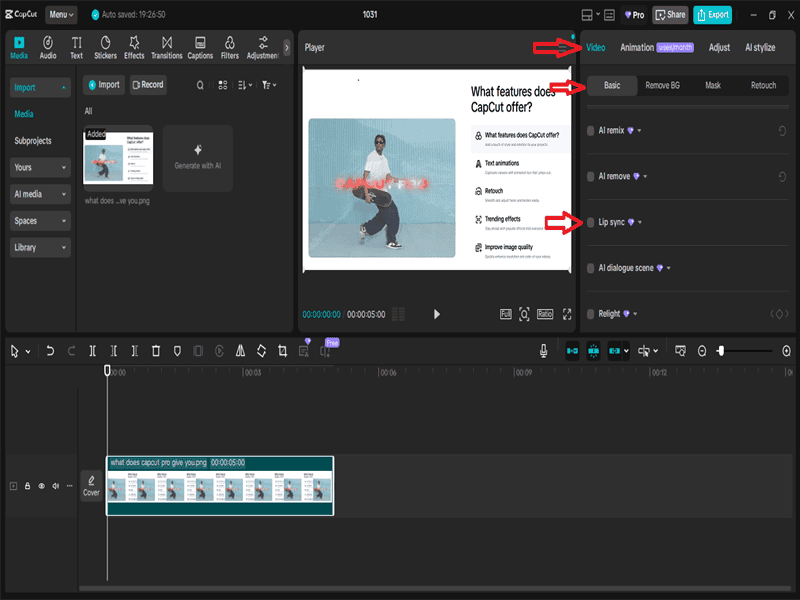The height and width of the screenshot is (600, 800).
Task: Open the Transitions panel
Action: pos(166,47)
